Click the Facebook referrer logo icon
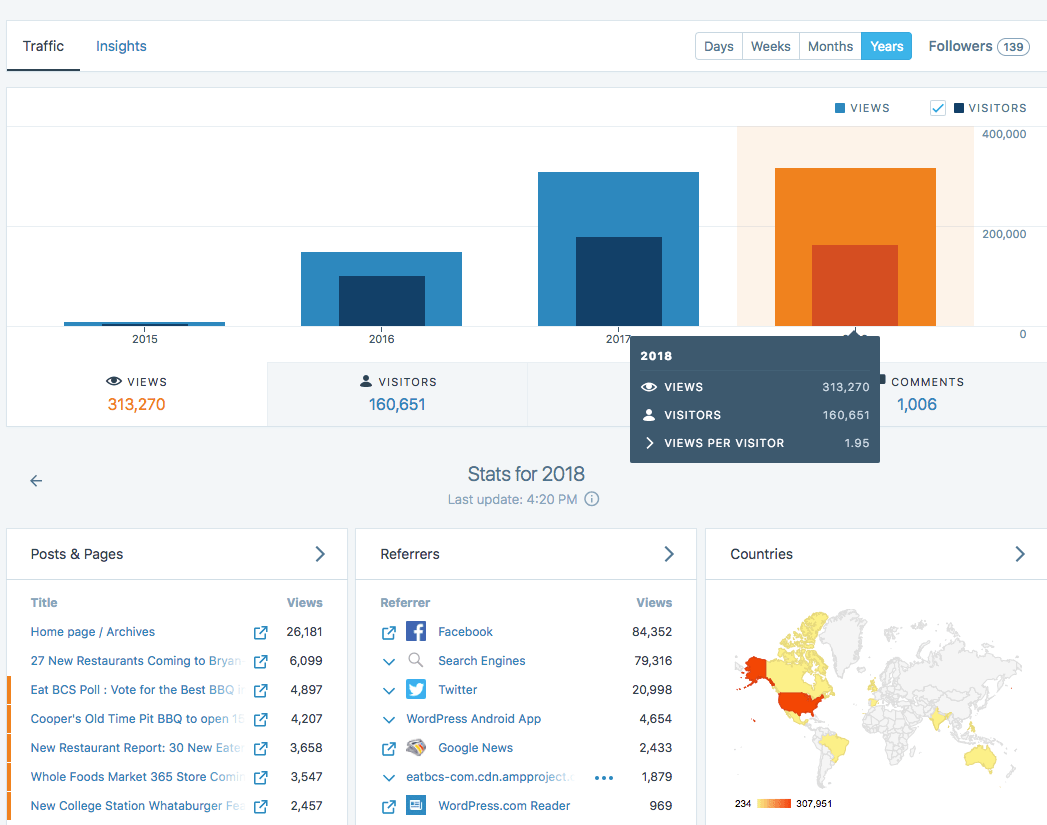Screen dimensions: 1047x825 coord(416,632)
